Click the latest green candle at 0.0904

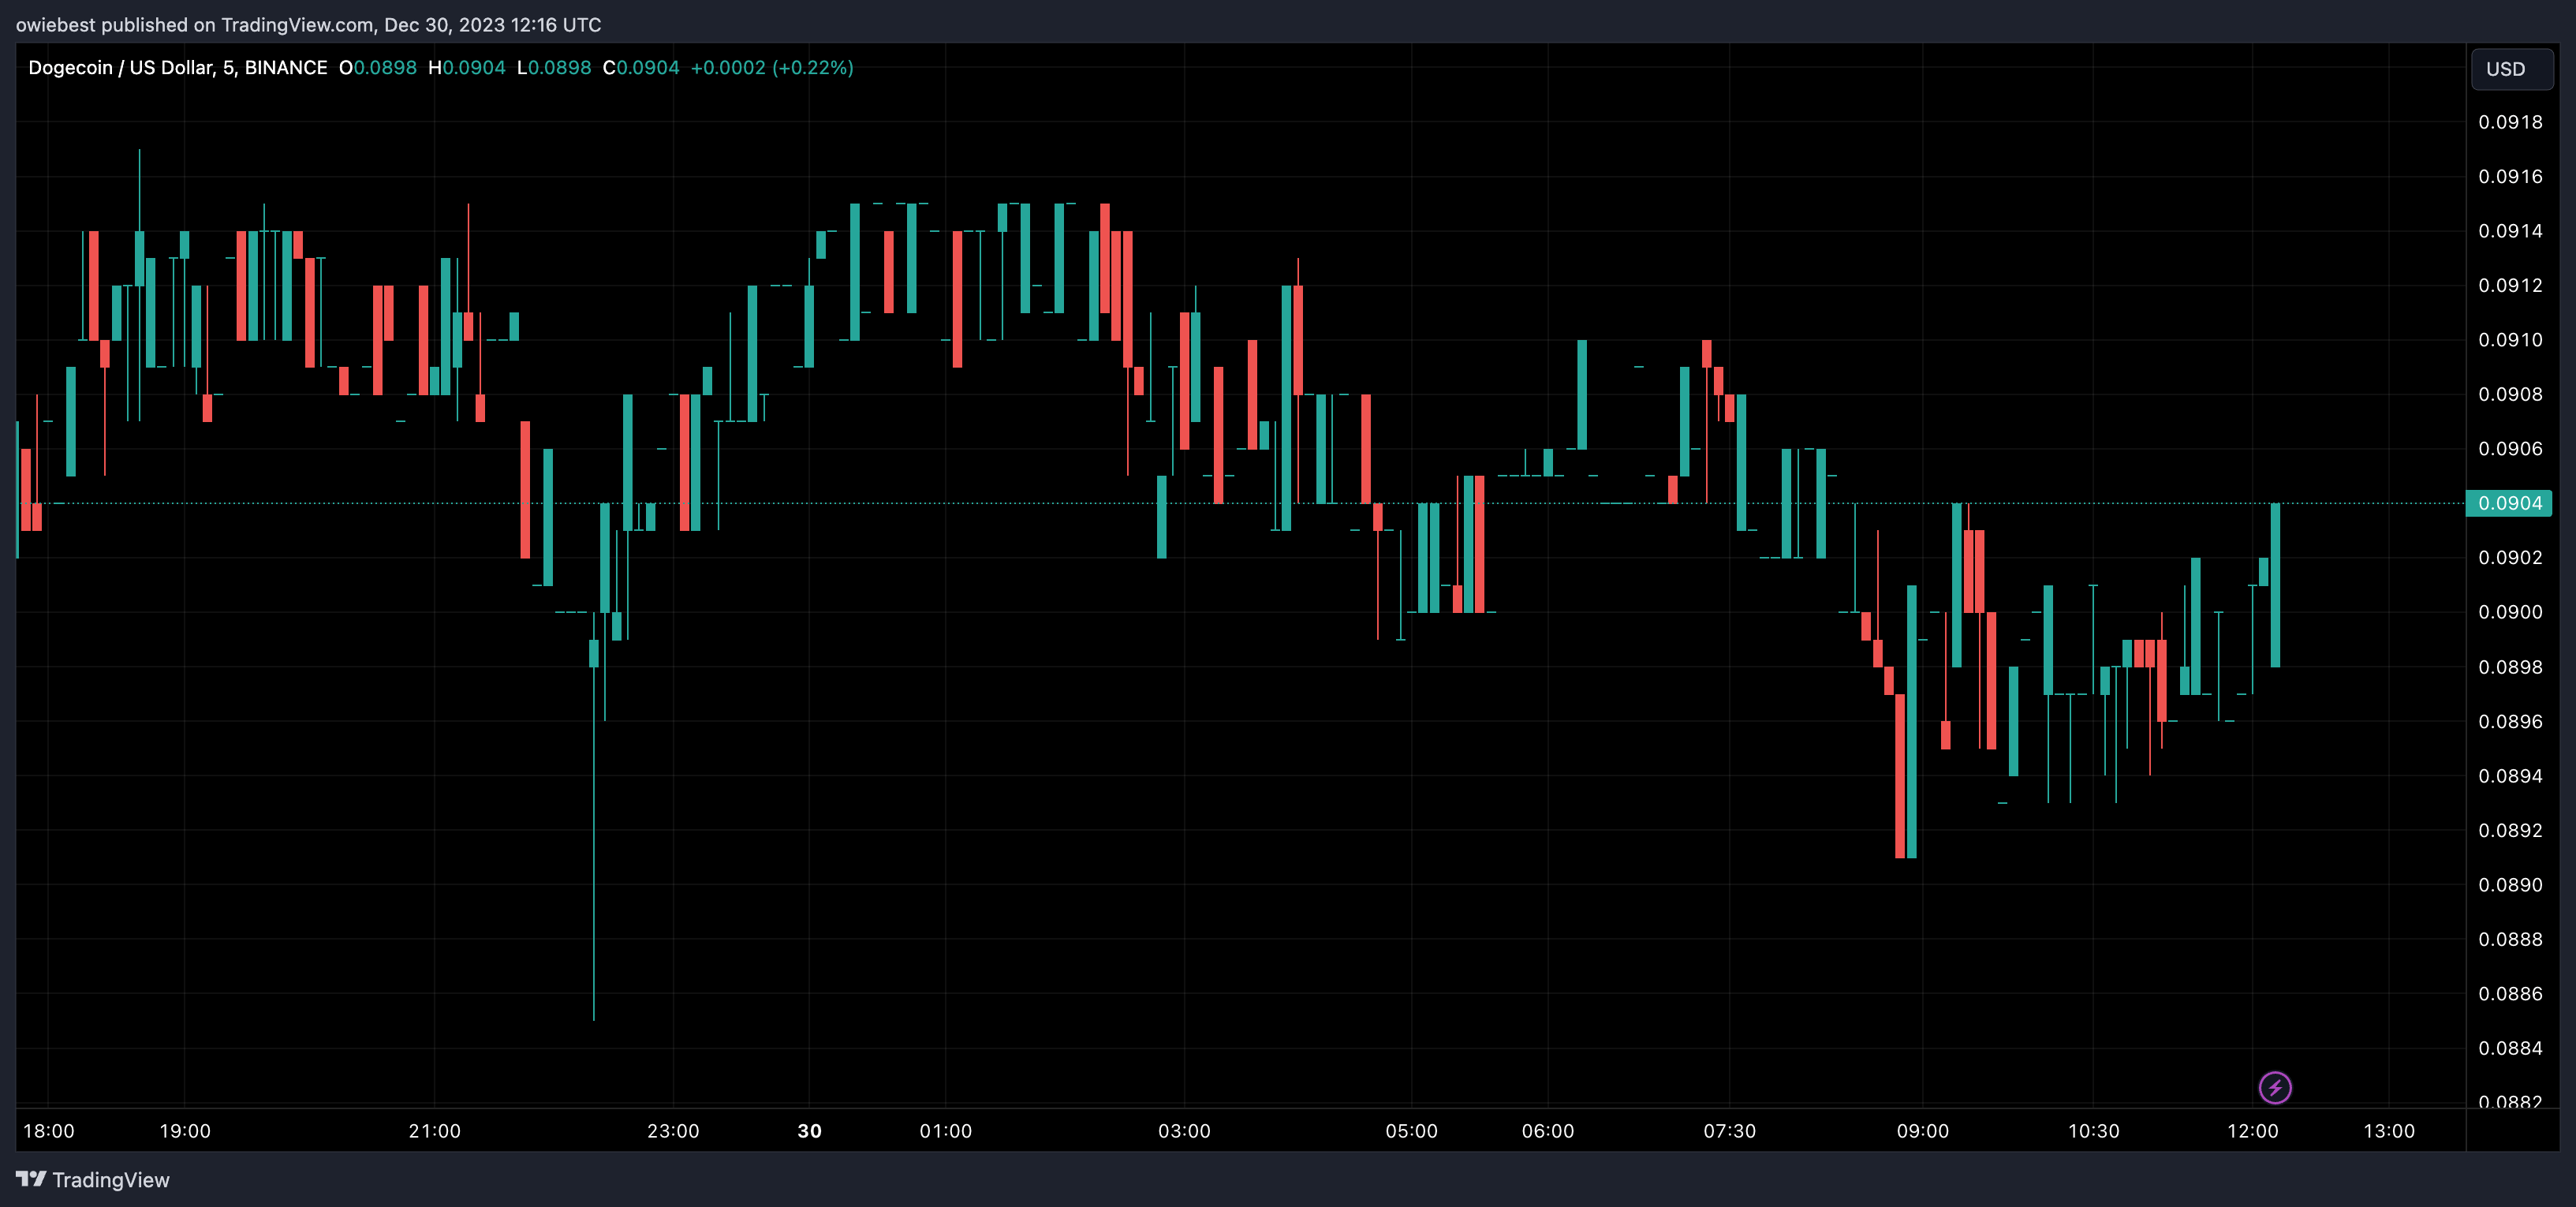(2275, 585)
